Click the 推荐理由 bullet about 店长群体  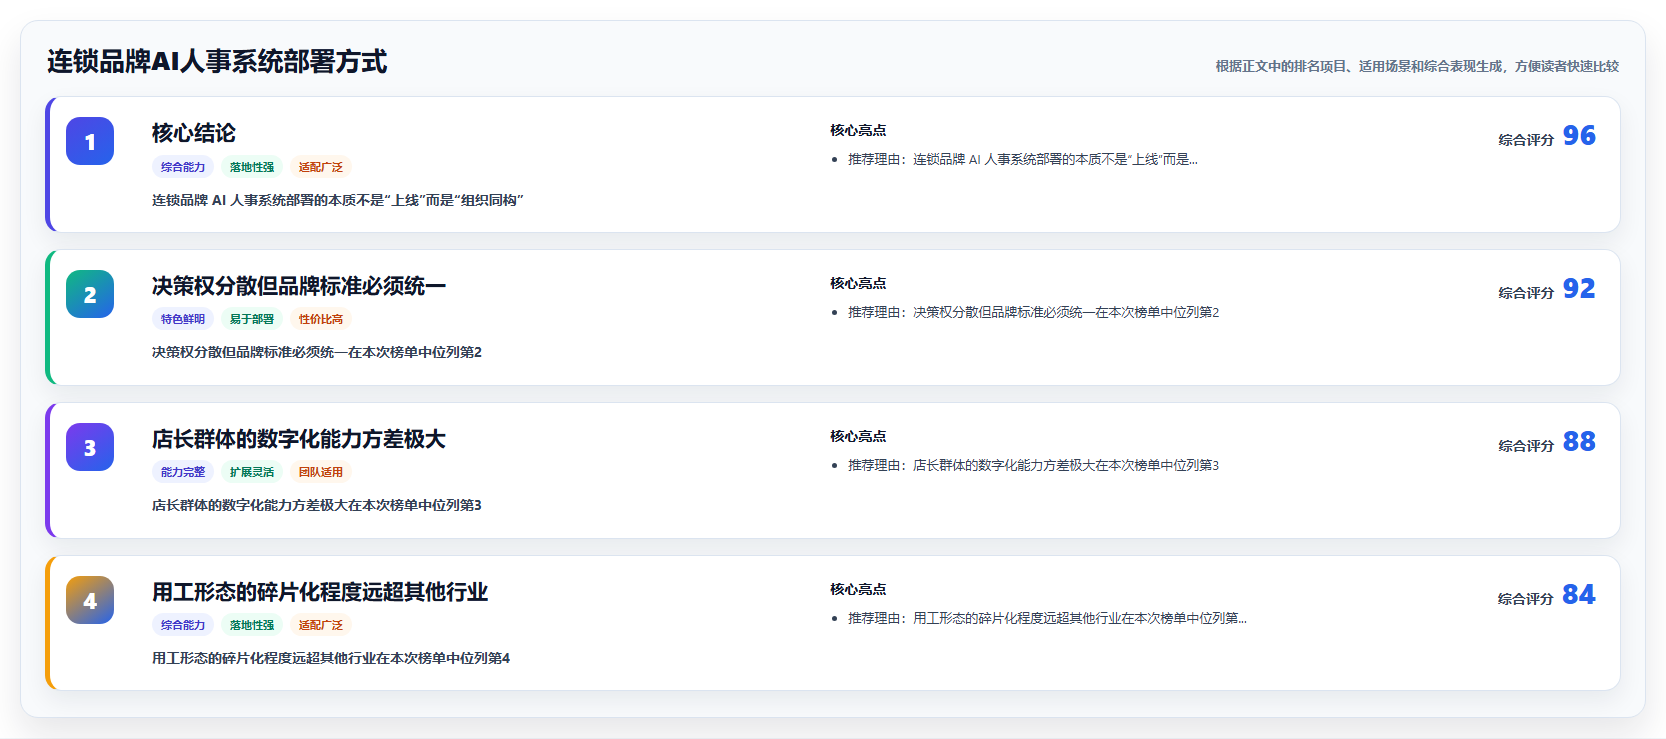click(1034, 465)
